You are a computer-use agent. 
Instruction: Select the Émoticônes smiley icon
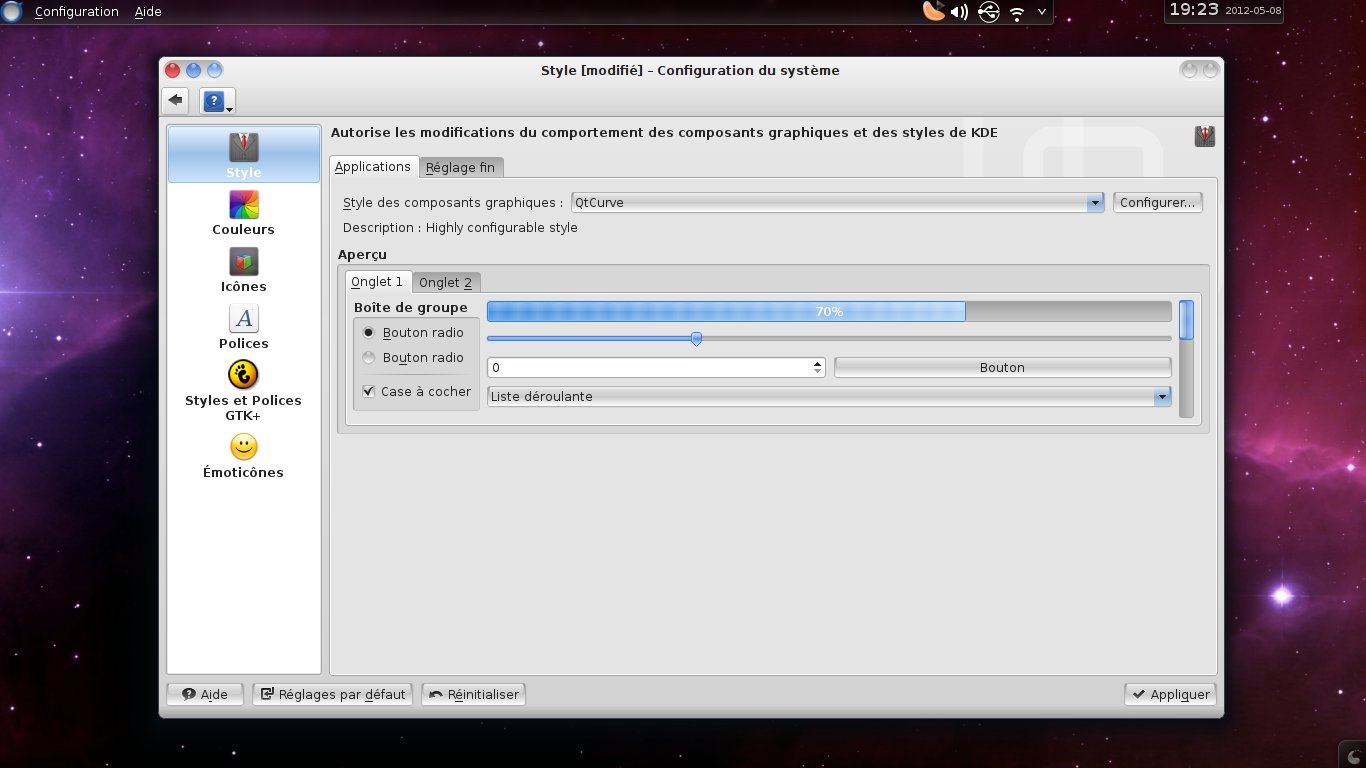(x=243, y=447)
